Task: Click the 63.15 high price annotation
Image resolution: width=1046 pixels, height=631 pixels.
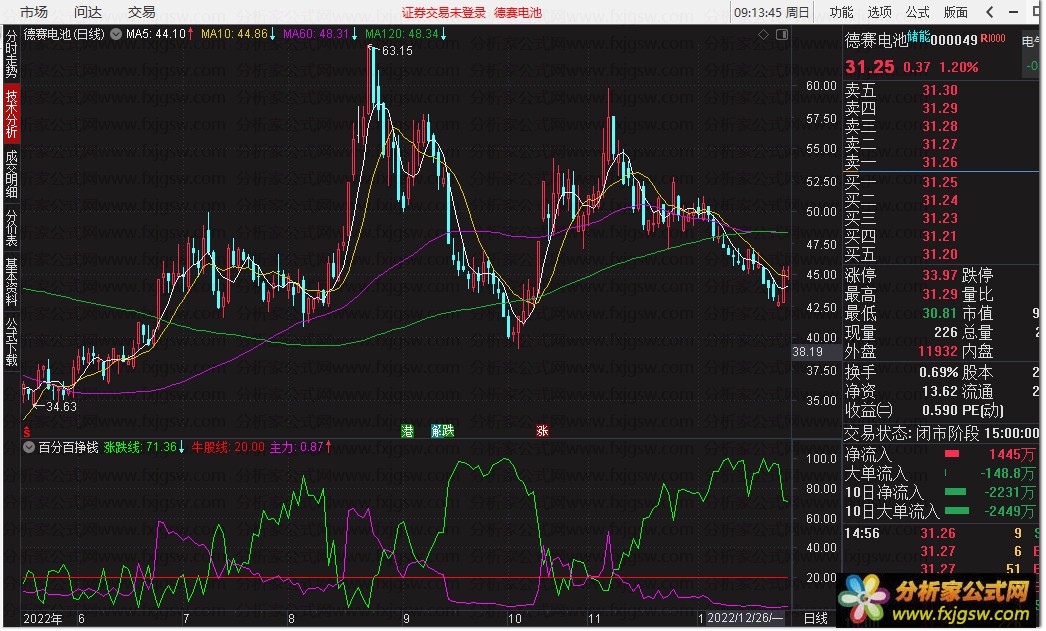Action: 397,51
